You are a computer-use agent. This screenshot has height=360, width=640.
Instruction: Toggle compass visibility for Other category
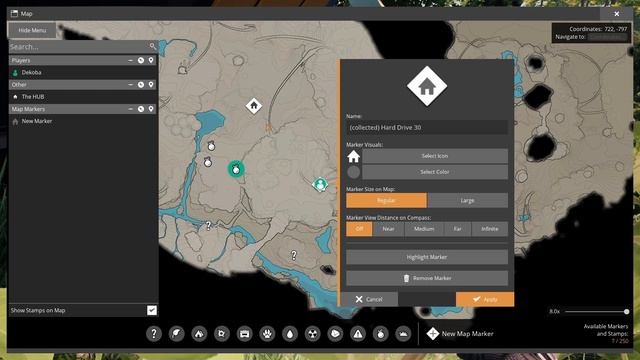tap(141, 84)
